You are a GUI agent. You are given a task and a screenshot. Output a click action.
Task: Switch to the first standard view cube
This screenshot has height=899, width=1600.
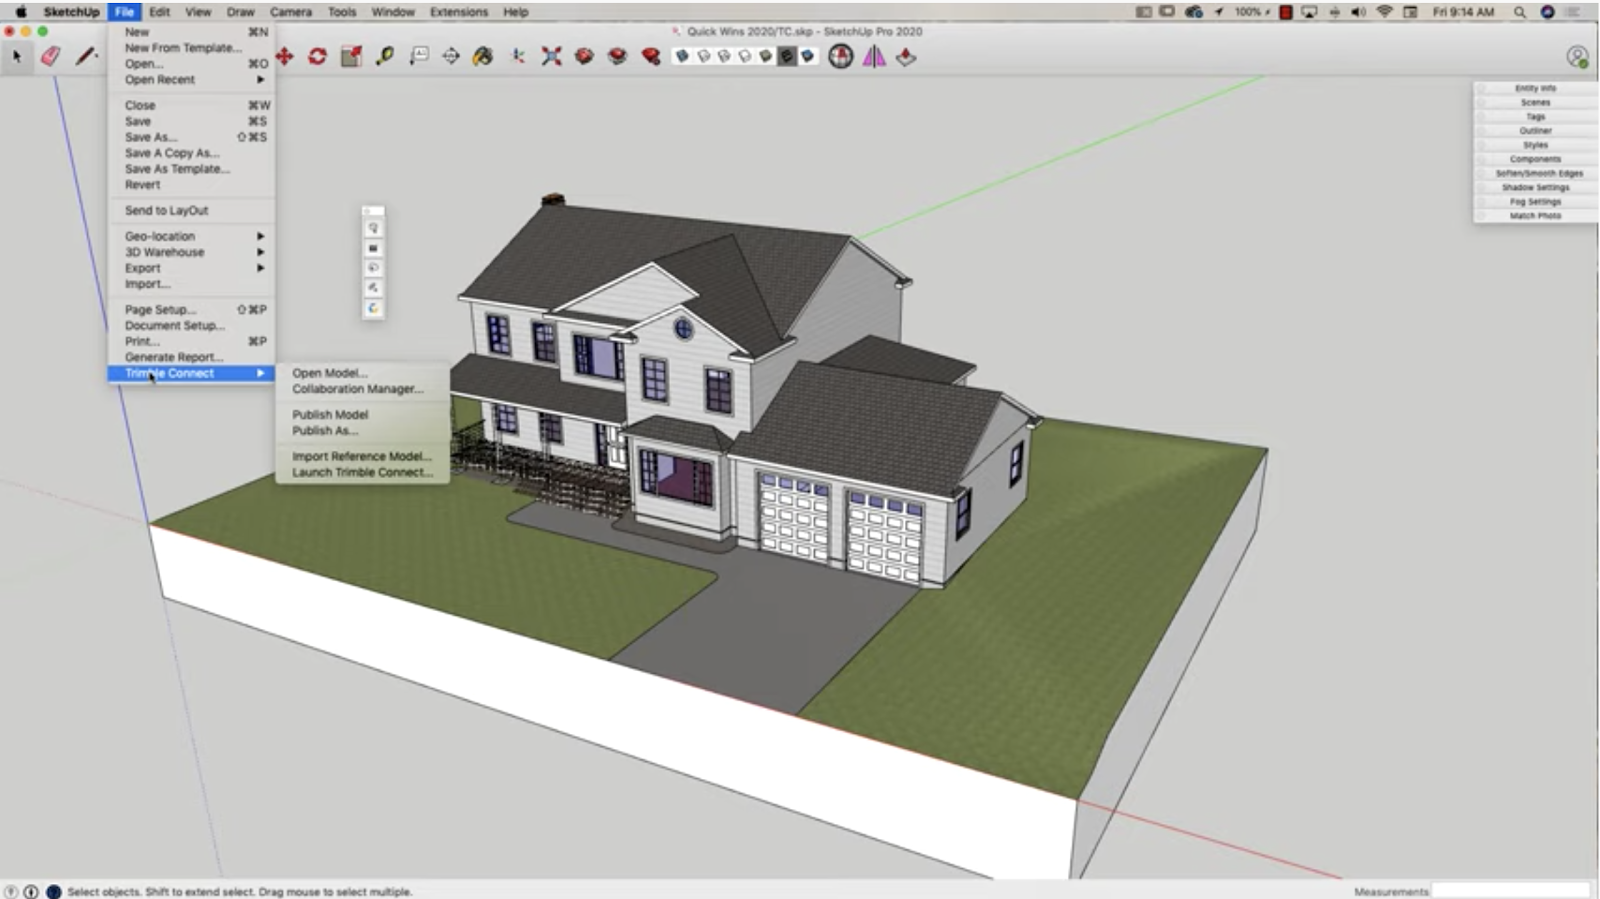pyautogui.click(x=682, y=57)
